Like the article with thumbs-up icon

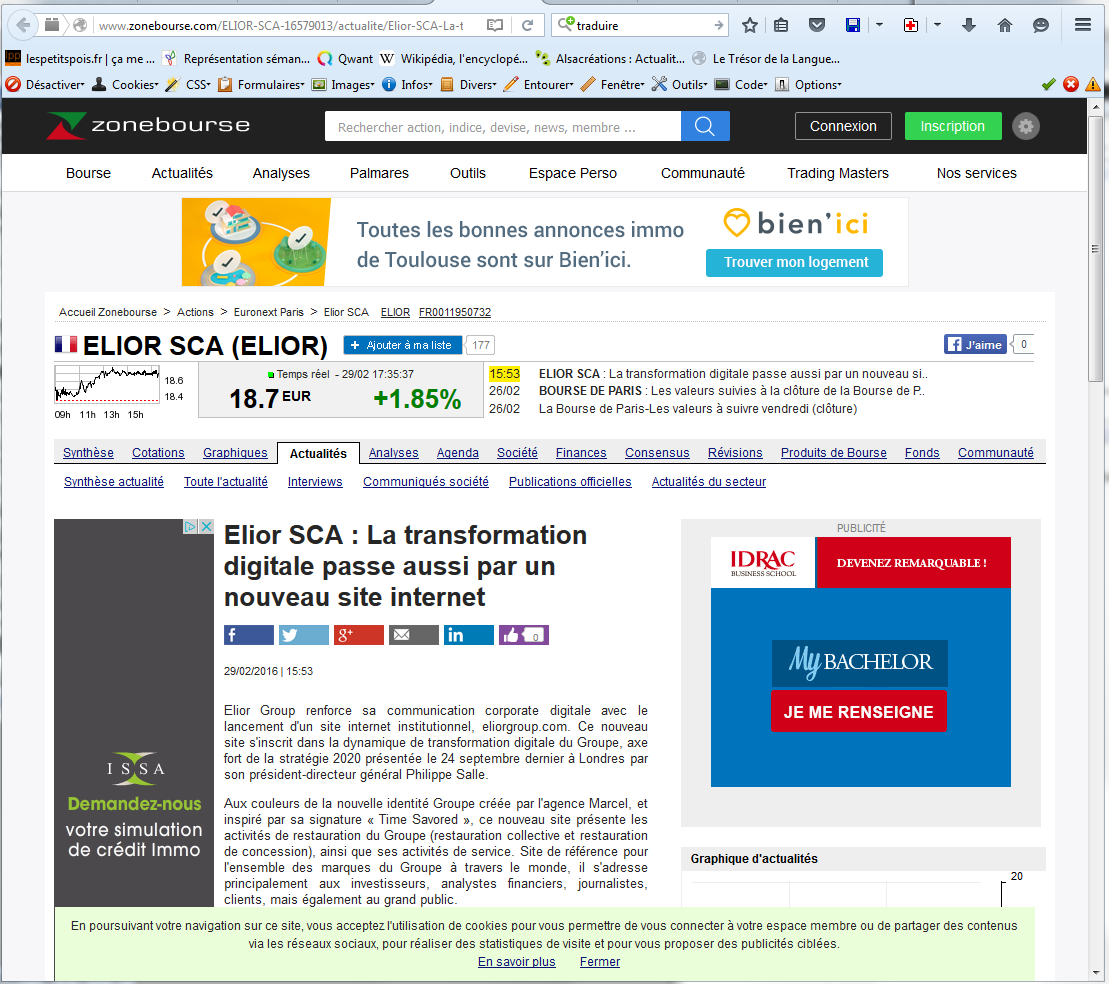tap(523, 635)
